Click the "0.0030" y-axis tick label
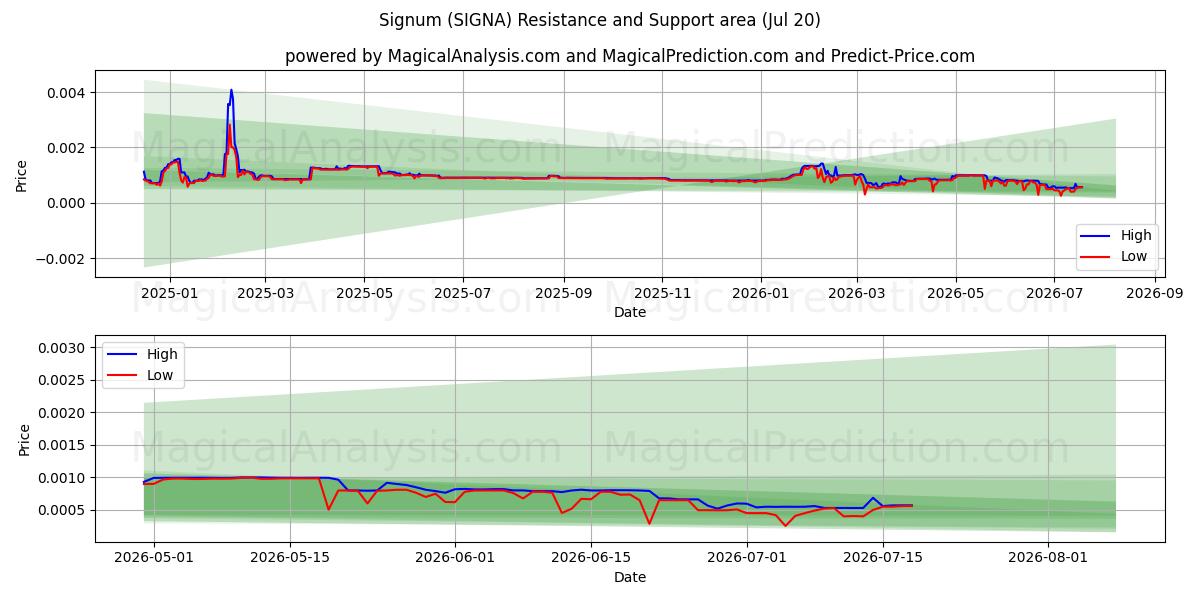This screenshot has height=600, width=1200. (x=64, y=348)
